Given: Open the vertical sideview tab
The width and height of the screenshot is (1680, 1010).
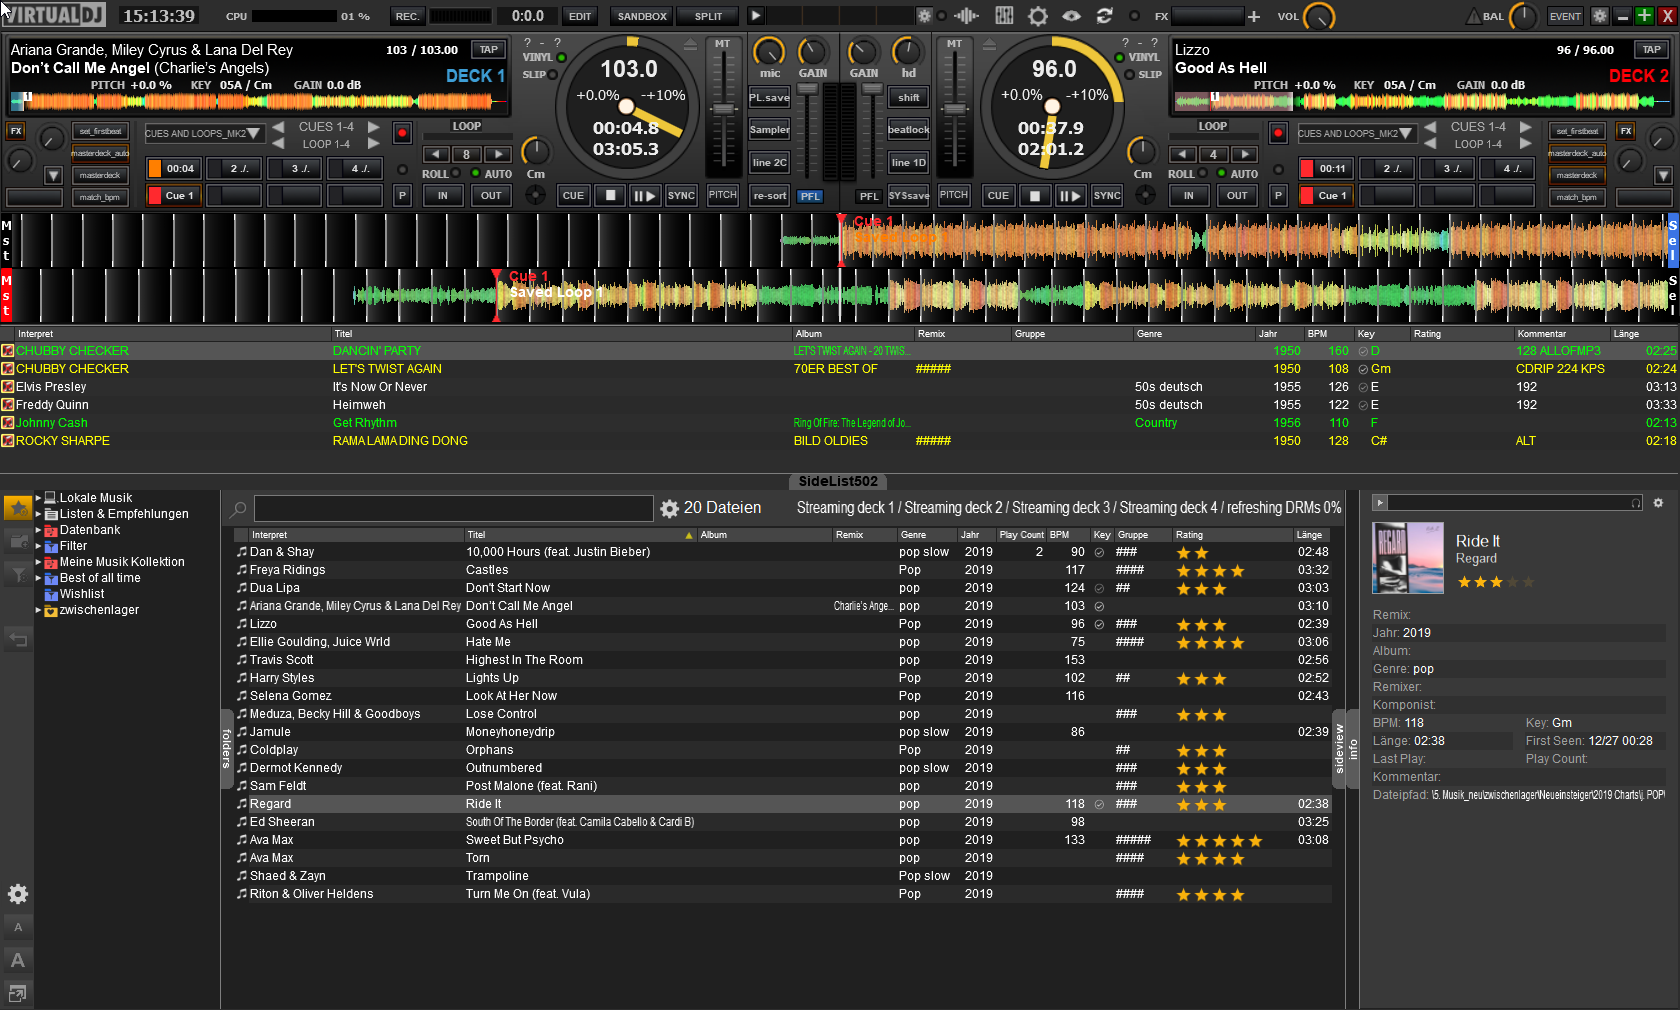Looking at the screenshot, I should click(x=1339, y=749).
